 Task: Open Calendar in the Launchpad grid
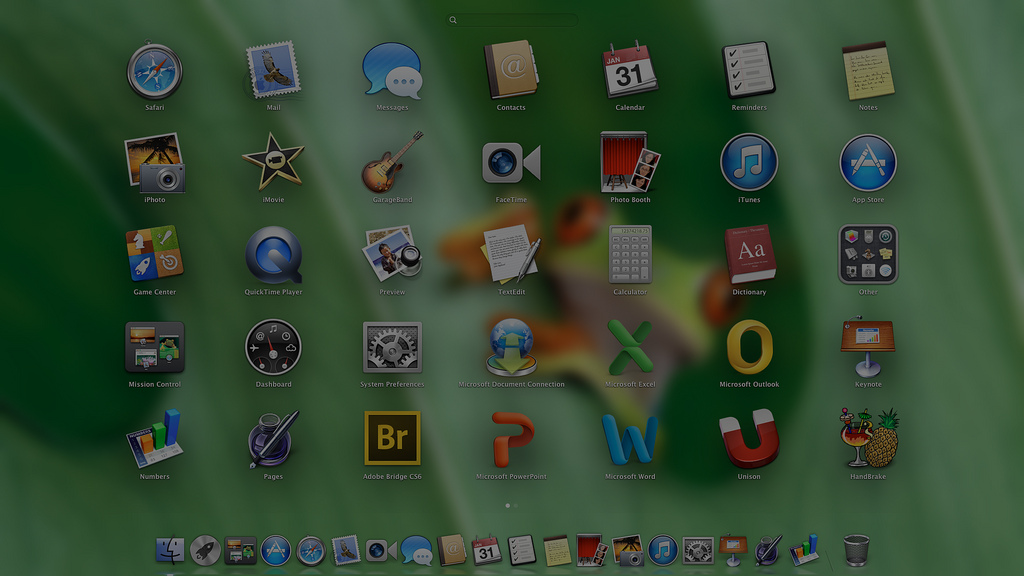click(630, 69)
